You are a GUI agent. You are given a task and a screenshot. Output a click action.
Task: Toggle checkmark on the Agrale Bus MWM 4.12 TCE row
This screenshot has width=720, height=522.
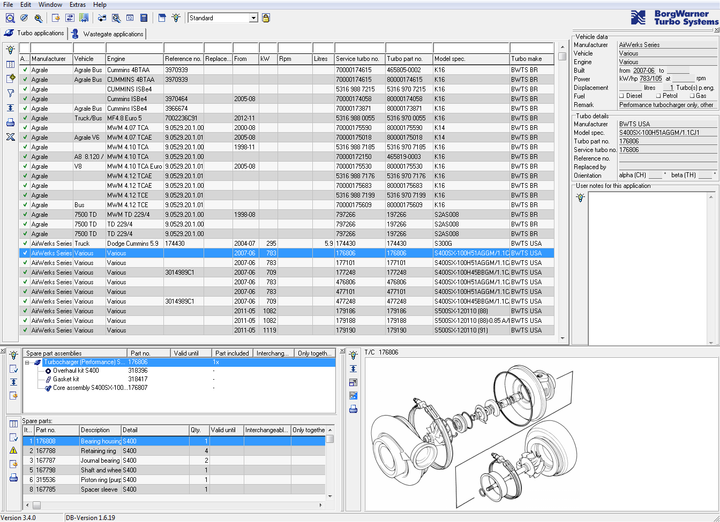(24, 205)
